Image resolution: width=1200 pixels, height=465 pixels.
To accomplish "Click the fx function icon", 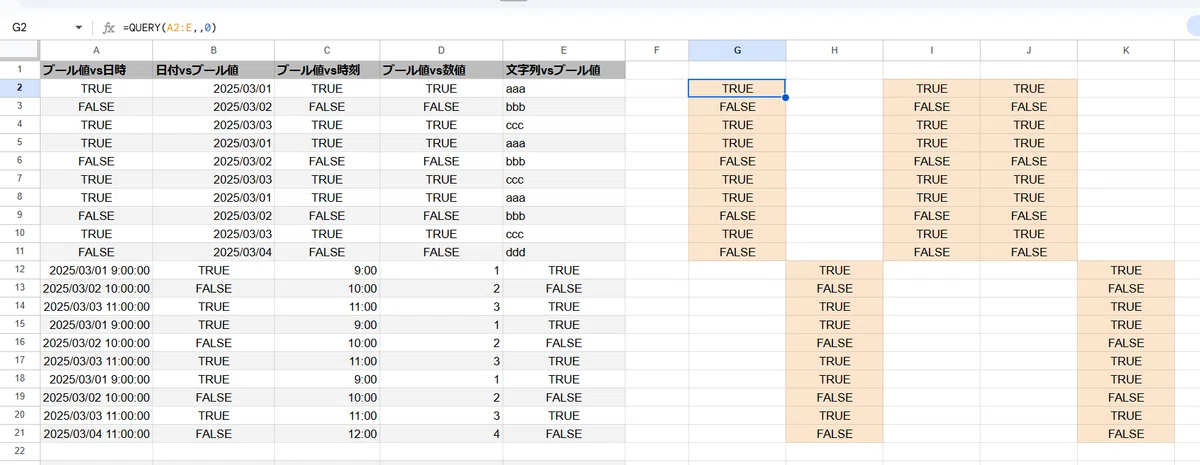I will coord(109,28).
